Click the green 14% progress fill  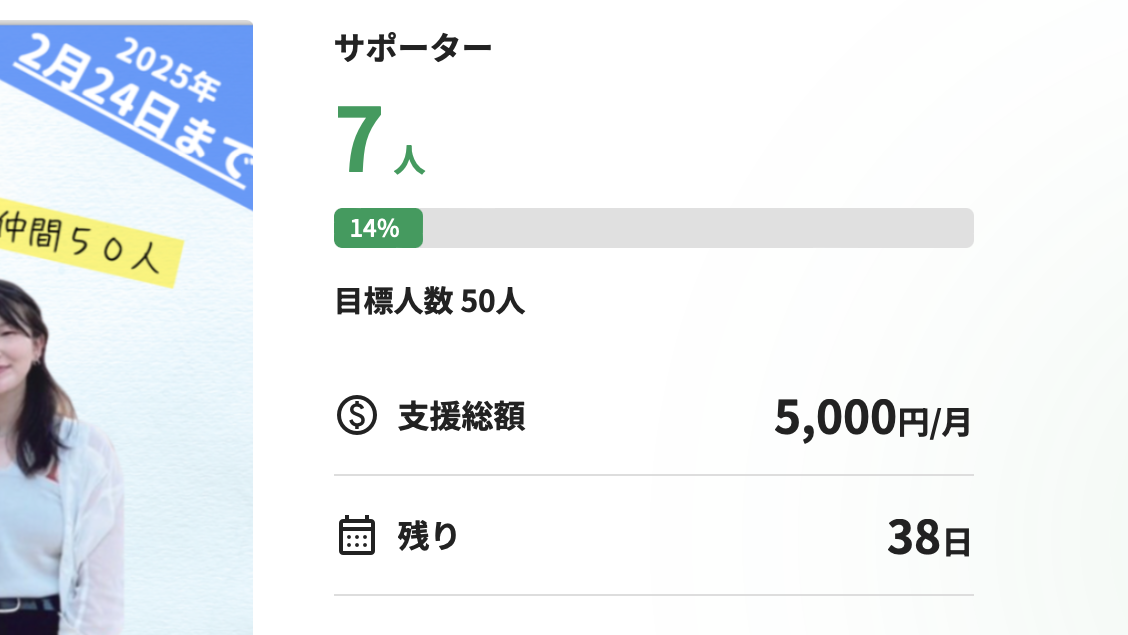tap(378, 228)
